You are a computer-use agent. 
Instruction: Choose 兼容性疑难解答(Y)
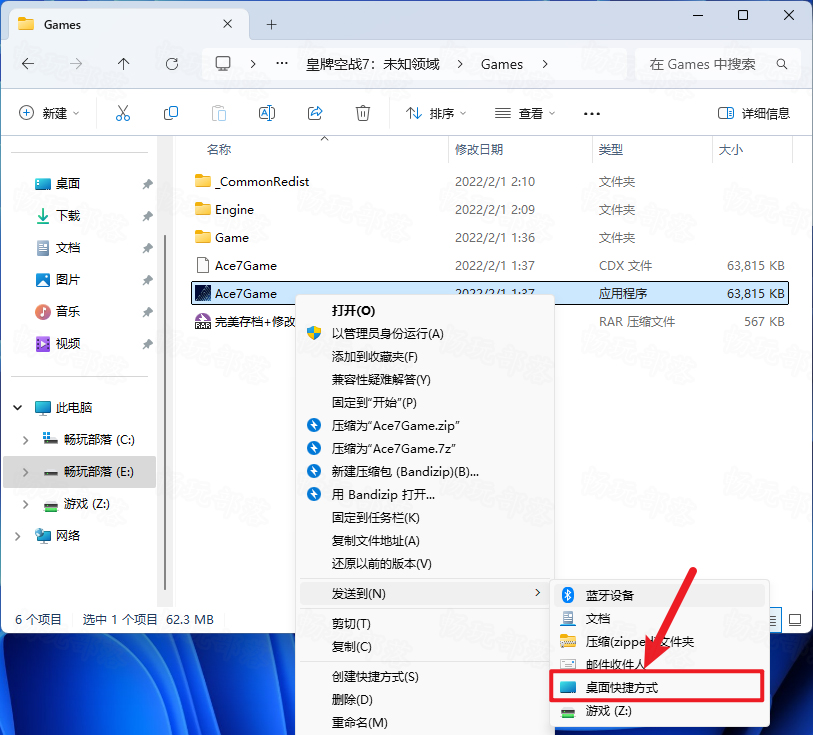click(425, 379)
